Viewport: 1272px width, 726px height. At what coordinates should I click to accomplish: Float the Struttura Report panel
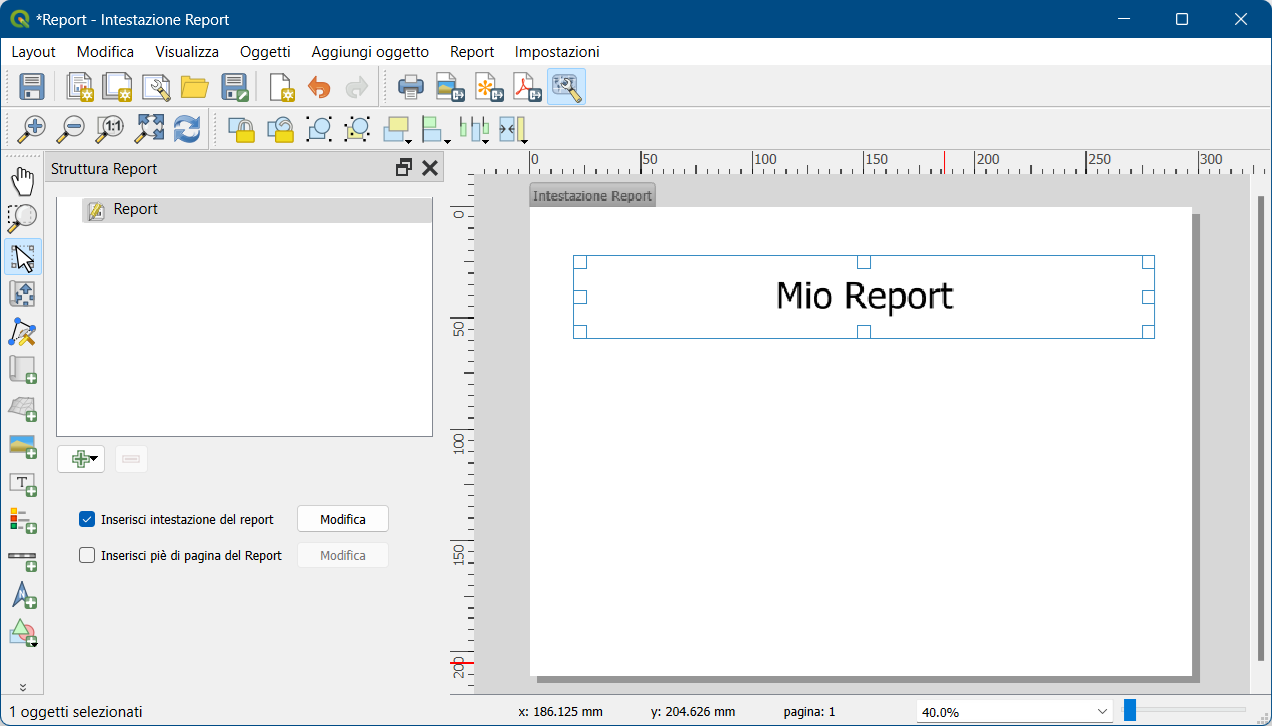[x=404, y=168]
